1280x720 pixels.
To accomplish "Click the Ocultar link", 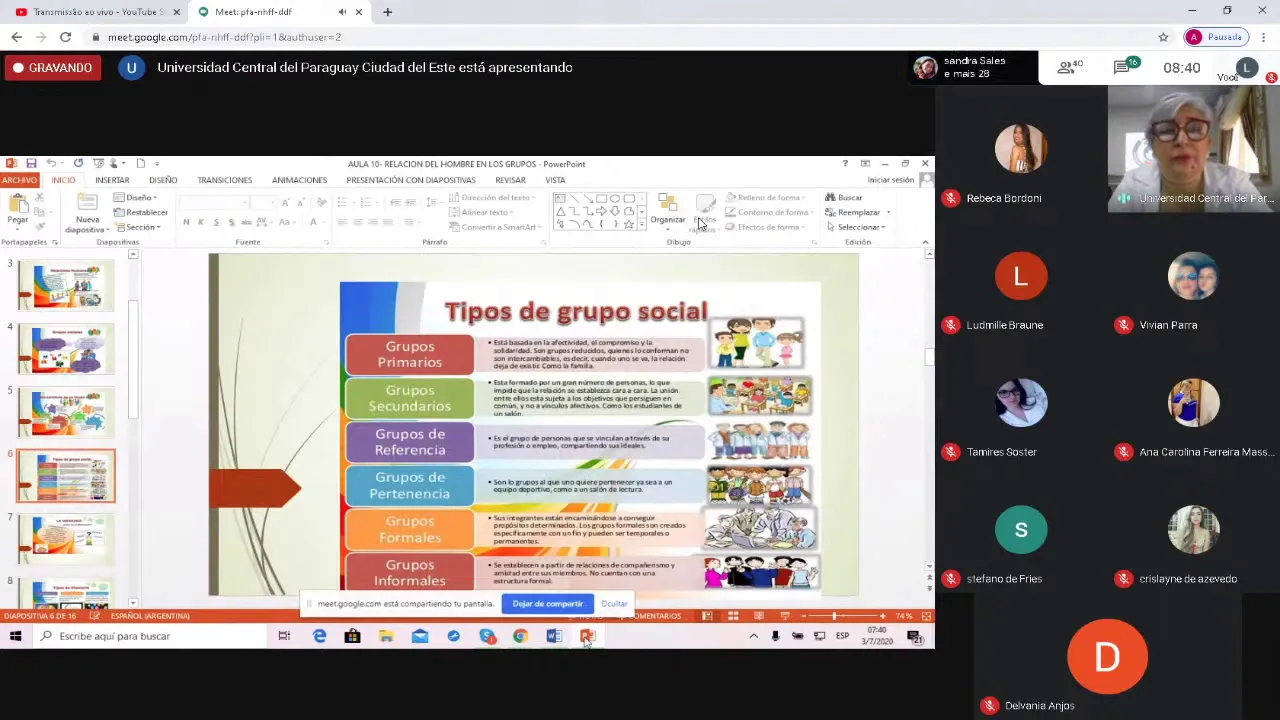I will pos(614,604).
